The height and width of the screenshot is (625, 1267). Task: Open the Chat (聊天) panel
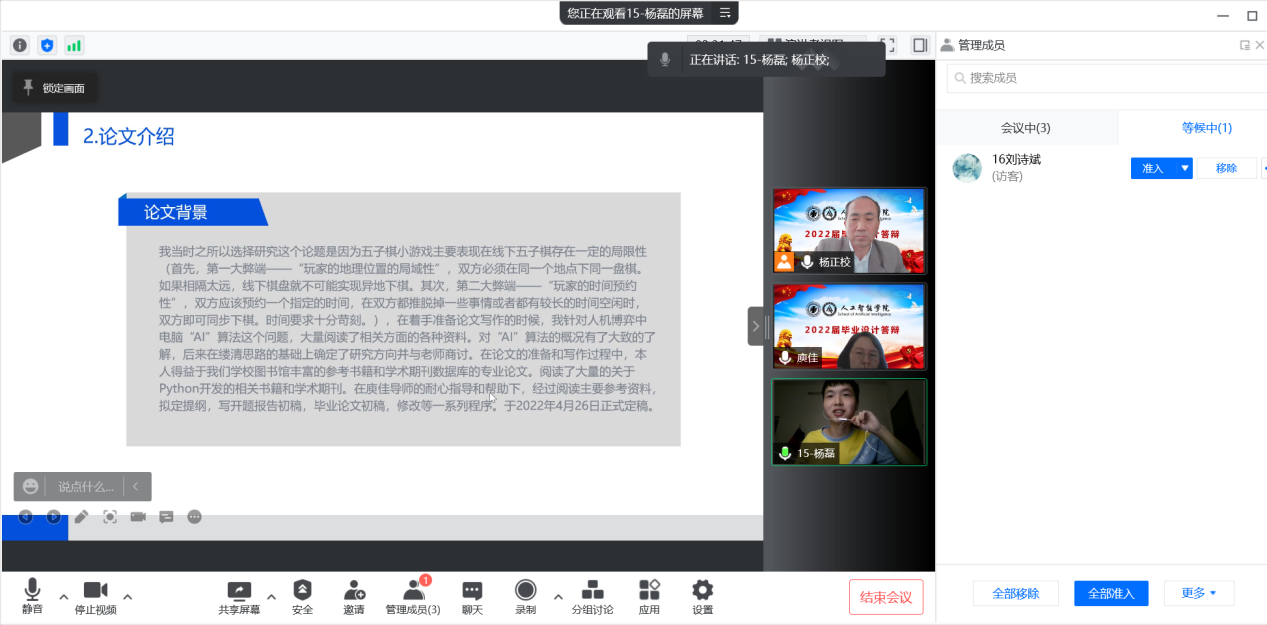coord(472,591)
